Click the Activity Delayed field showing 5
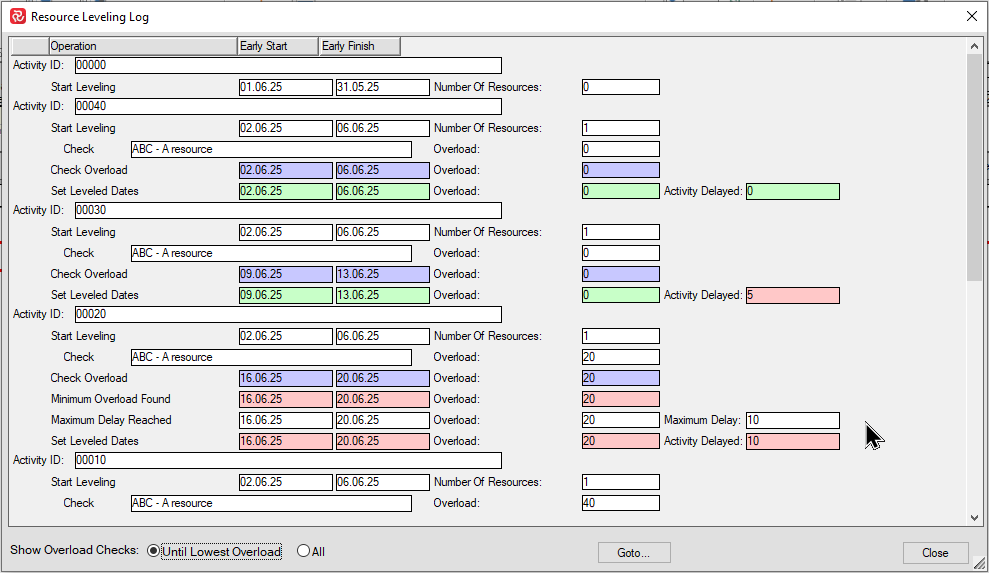 point(793,295)
